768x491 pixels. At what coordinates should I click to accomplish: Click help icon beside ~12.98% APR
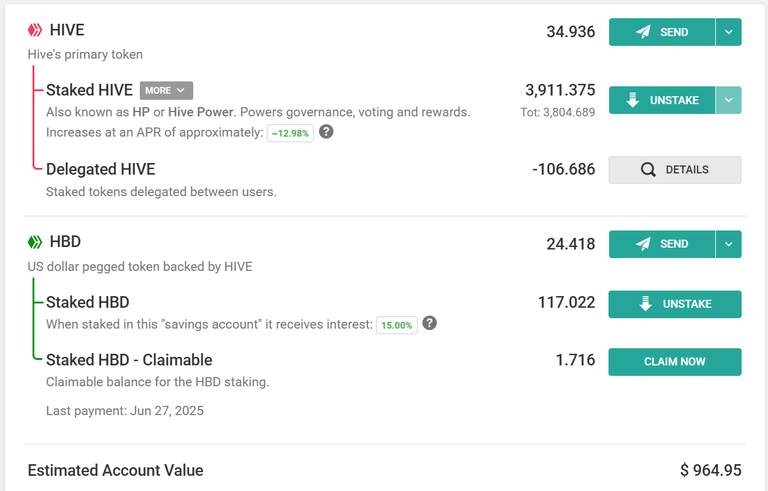click(x=326, y=132)
